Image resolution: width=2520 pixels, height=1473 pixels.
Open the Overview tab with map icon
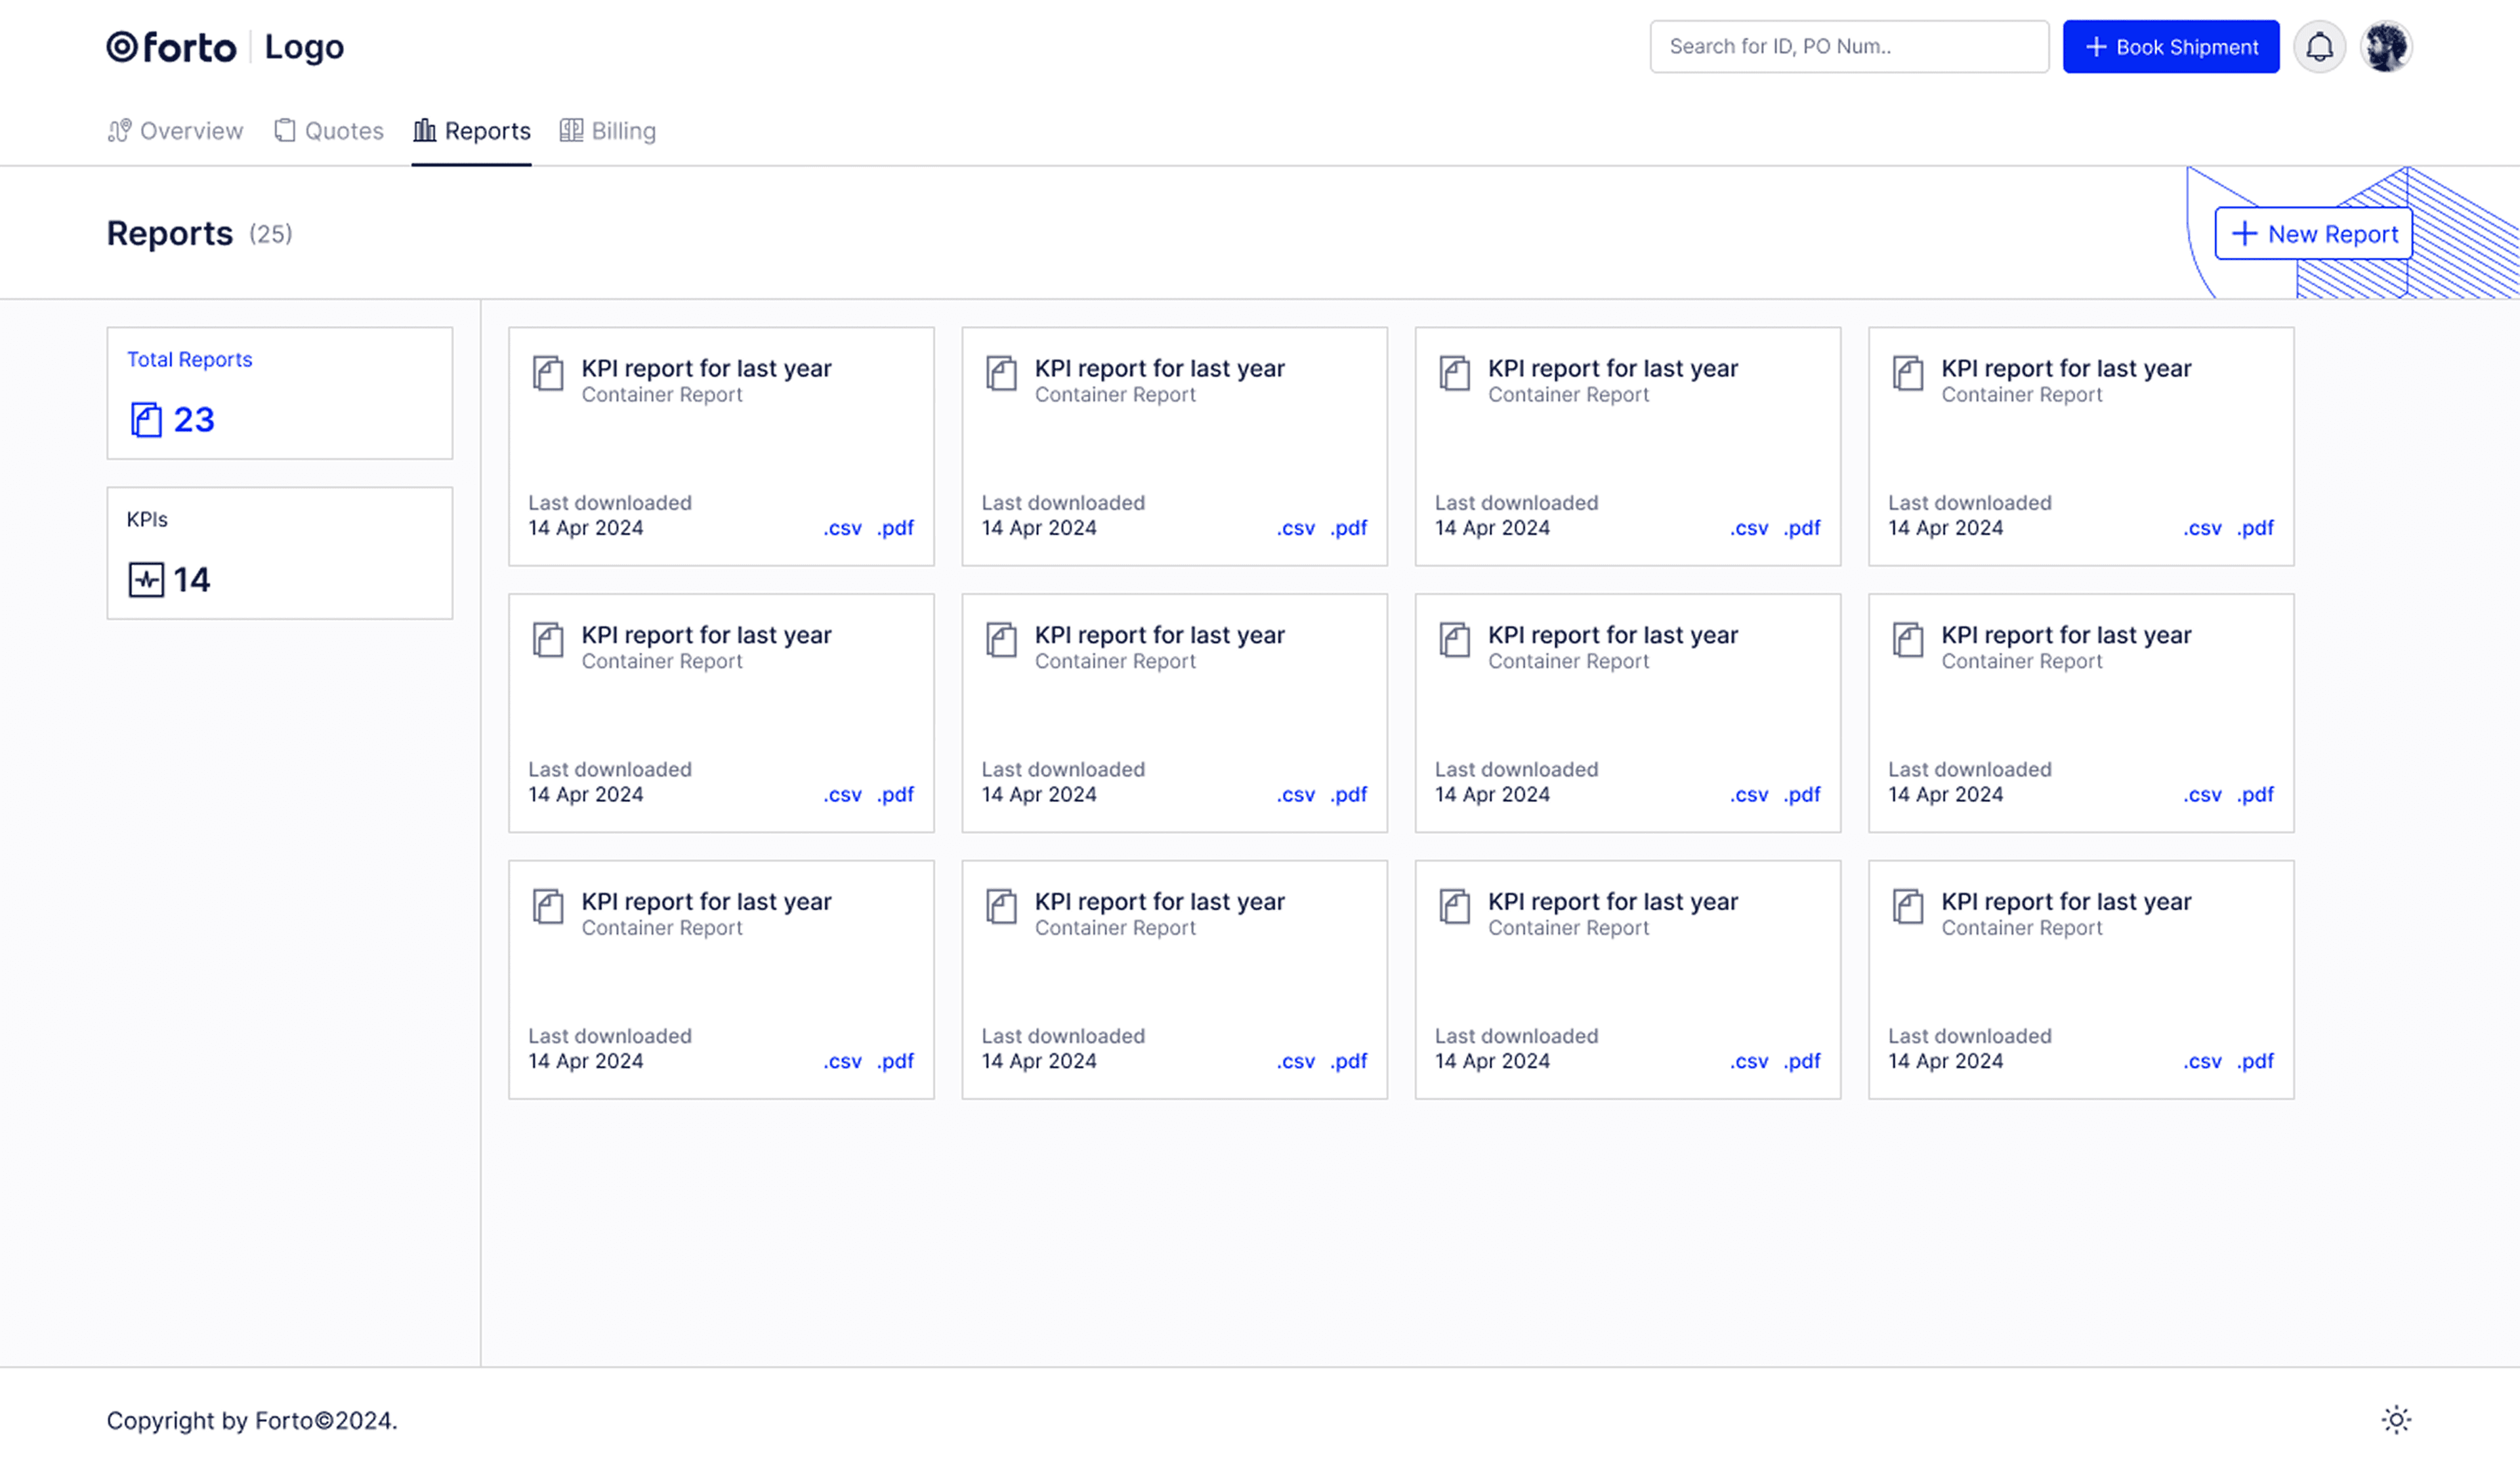tap(176, 131)
